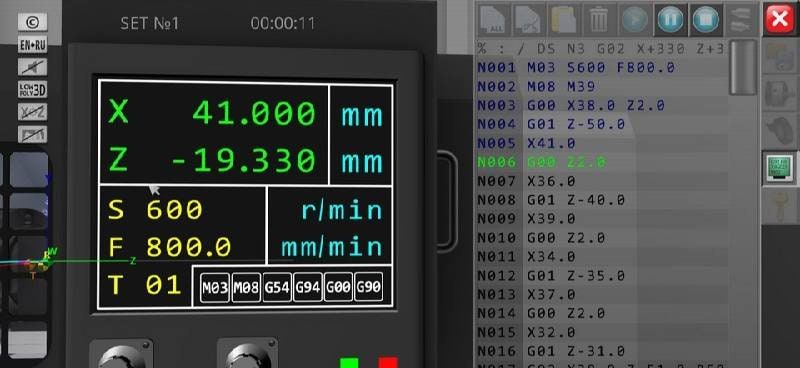
Task: Select program line N004 G01 Z-50.0
Action: 602,125
